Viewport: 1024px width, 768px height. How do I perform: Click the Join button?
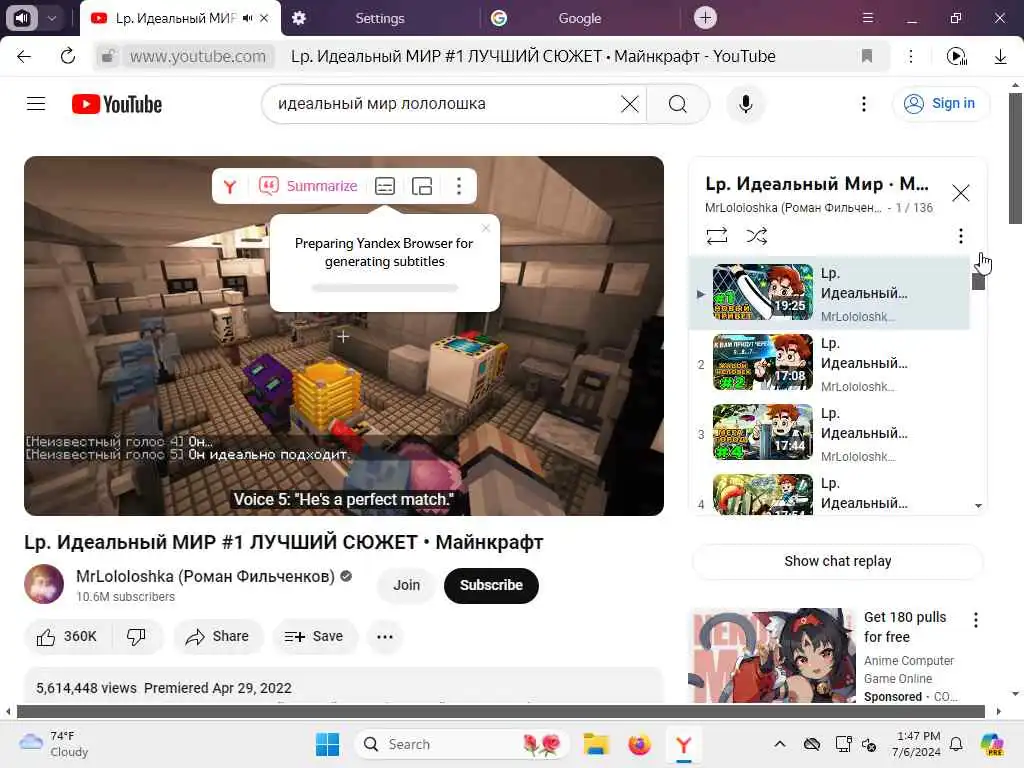pos(406,585)
